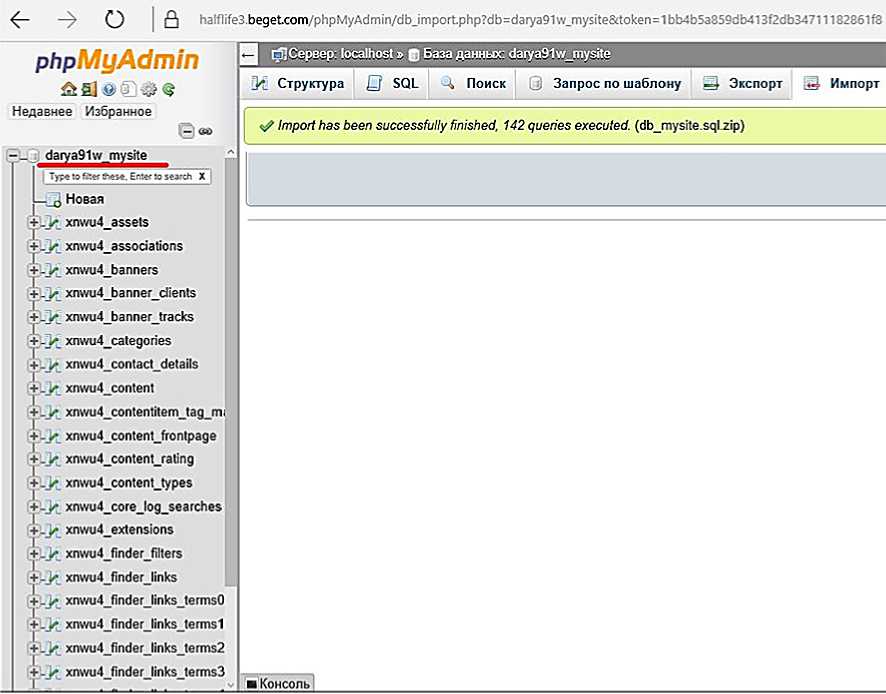Image resolution: width=886 pixels, height=694 pixels.
Task: Click the Collapse all tree icon
Action: pyautogui.click(x=186, y=131)
